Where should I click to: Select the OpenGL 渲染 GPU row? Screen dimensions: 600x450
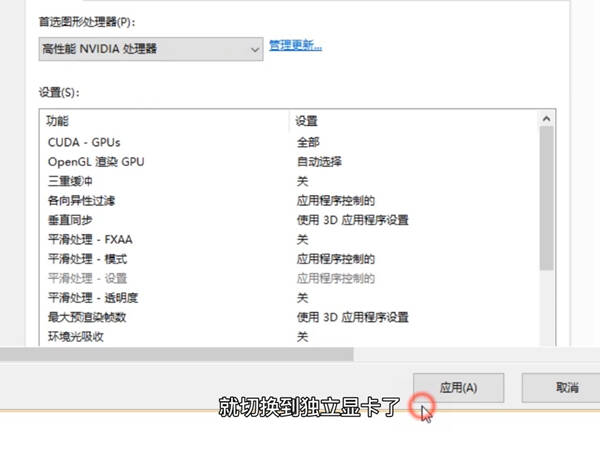coord(289,162)
